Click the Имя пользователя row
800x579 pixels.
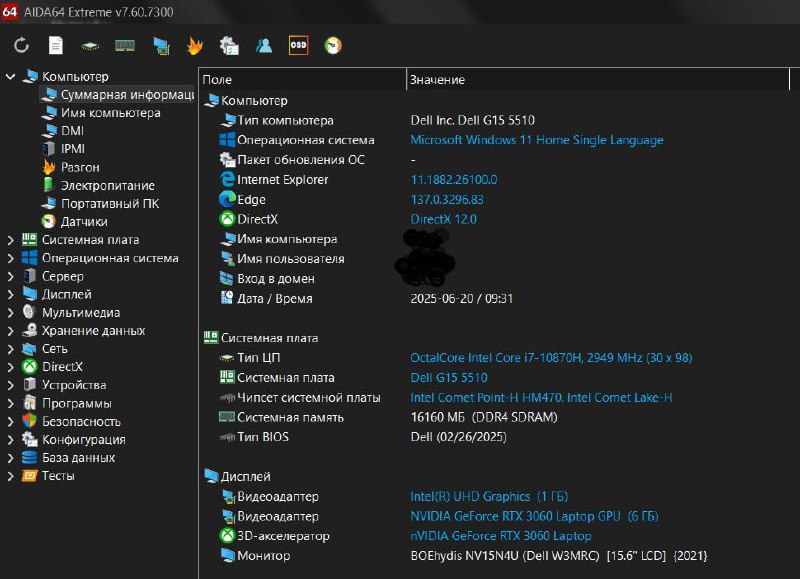click(x=495, y=259)
